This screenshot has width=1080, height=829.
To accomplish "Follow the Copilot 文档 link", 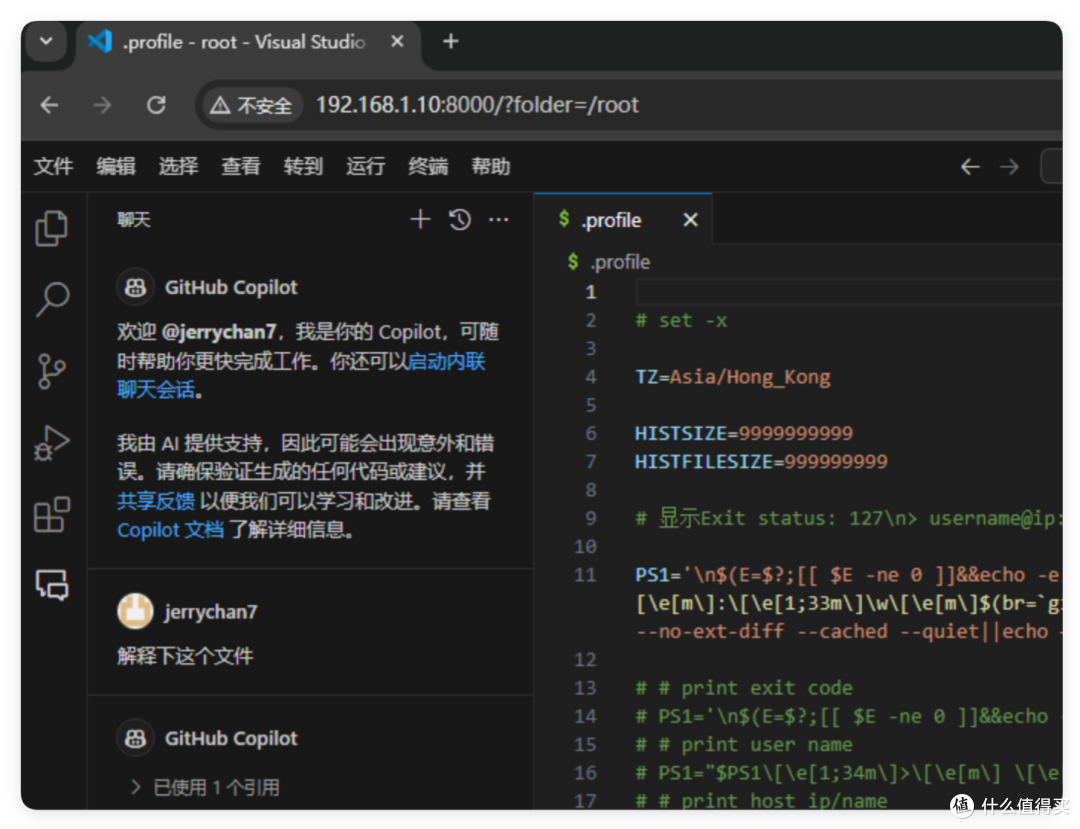I will [170, 529].
